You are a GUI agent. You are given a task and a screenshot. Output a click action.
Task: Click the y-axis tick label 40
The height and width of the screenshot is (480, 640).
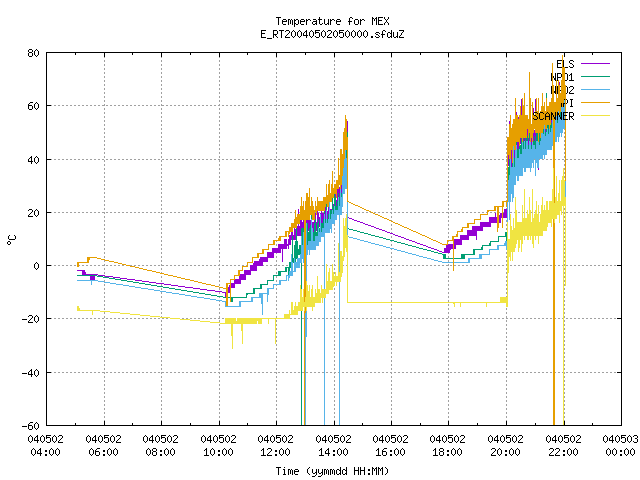pos(34,160)
